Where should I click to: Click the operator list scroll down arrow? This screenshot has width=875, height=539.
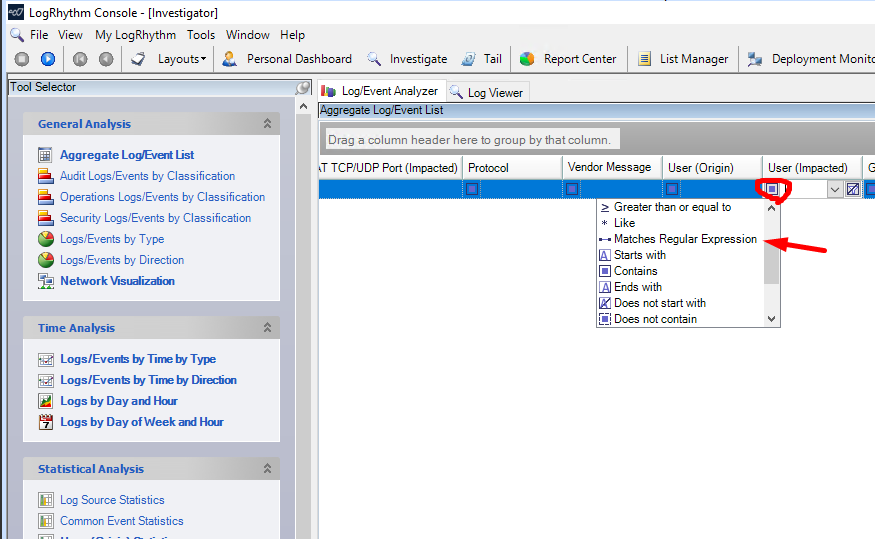[771, 319]
